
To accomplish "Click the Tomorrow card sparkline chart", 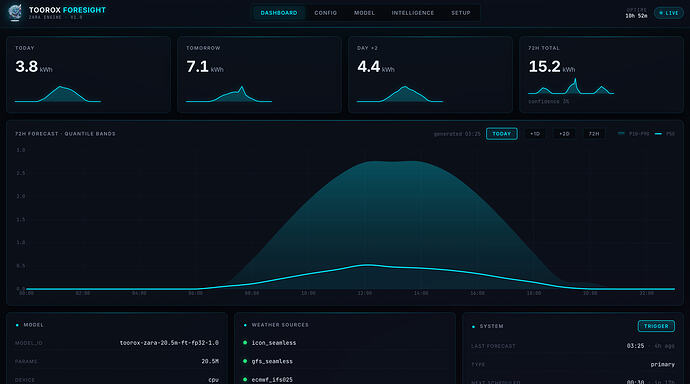I will [x=229, y=94].
